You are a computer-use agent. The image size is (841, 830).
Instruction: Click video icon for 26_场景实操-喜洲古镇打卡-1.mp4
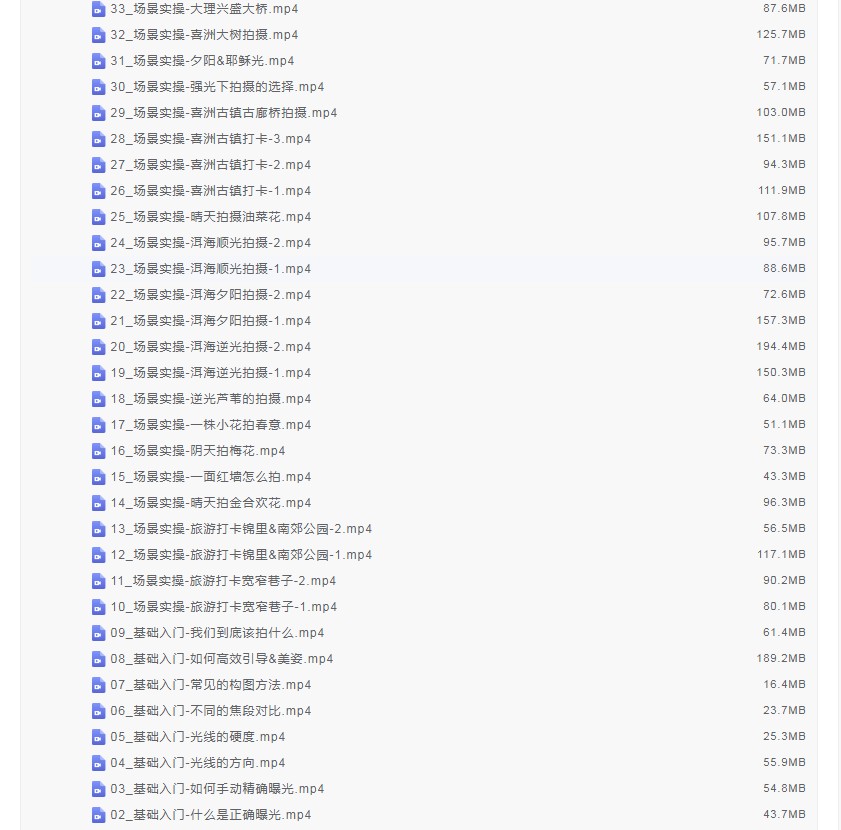coord(98,191)
